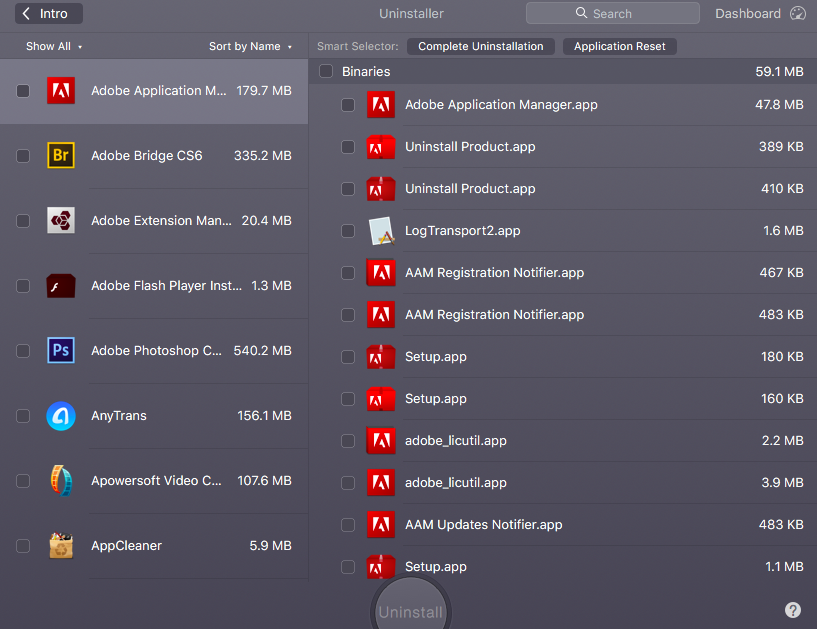Image resolution: width=817 pixels, height=629 pixels.
Task: Click the Binaries section heading
Action: point(366,71)
